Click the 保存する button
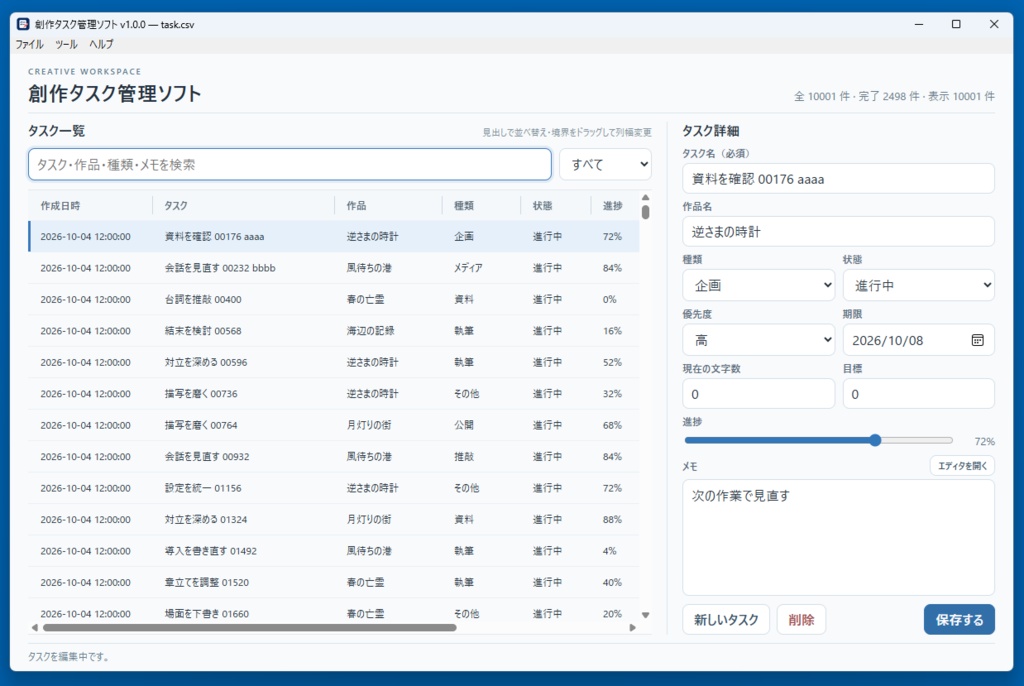The image size is (1024, 686). click(x=959, y=619)
